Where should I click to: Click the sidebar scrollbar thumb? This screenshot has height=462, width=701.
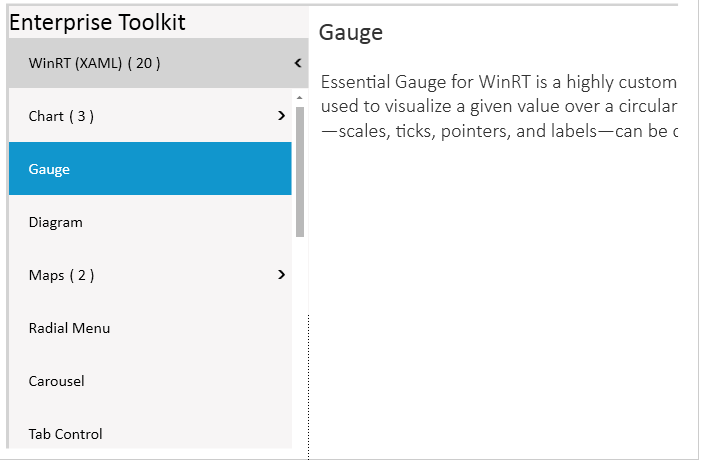[300, 170]
